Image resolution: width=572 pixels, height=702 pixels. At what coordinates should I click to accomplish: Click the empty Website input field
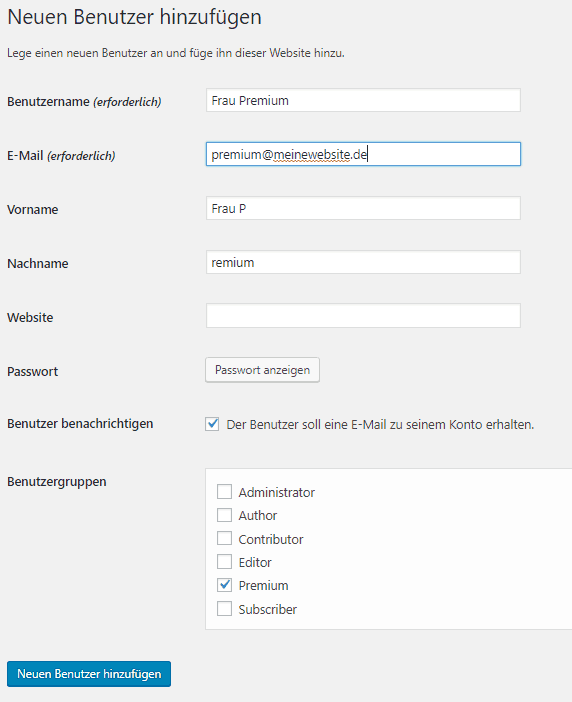click(x=363, y=316)
